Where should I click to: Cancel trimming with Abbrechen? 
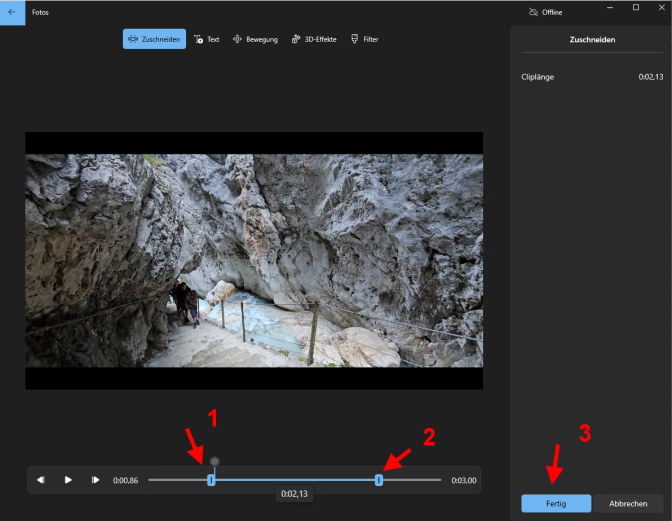tap(628, 503)
